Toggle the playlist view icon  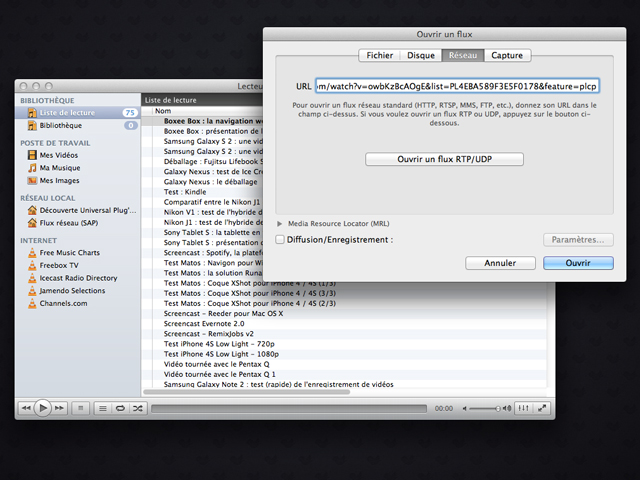click(103, 408)
